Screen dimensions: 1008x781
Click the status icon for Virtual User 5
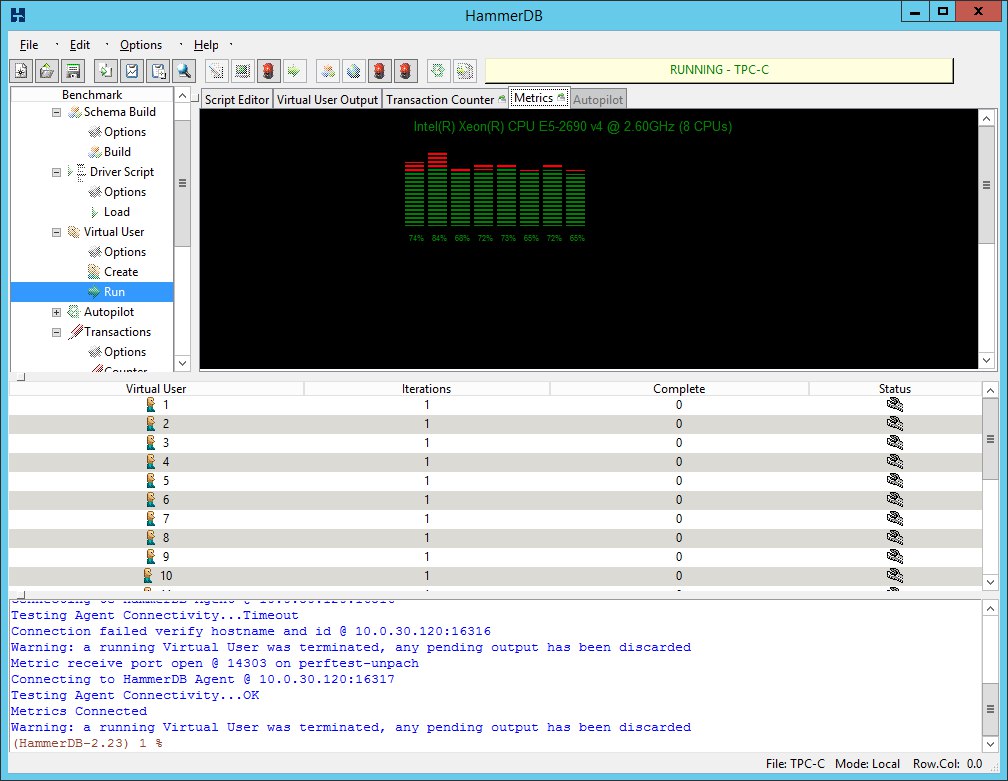(895, 481)
